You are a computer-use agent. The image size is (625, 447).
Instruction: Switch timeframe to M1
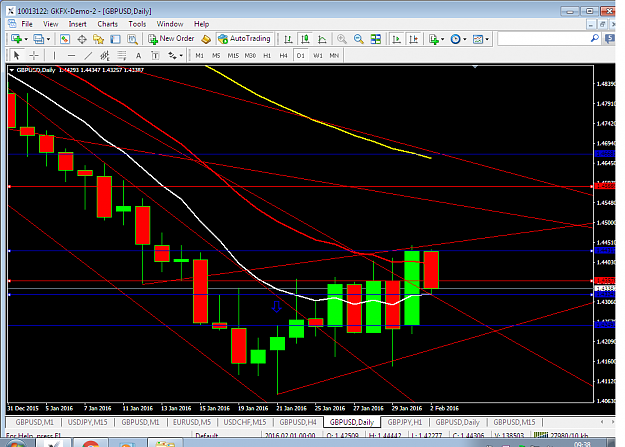pyautogui.click(x=199, y=55)
